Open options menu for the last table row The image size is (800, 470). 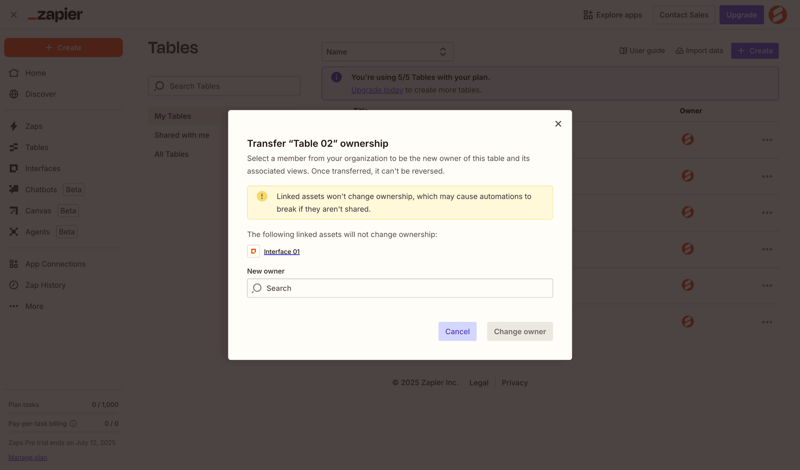pos(767,322)
